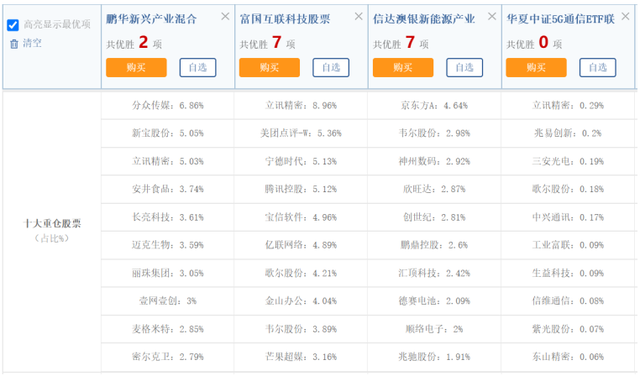Open 信达澳银新能源产业 fund title link

click(424, 19)
